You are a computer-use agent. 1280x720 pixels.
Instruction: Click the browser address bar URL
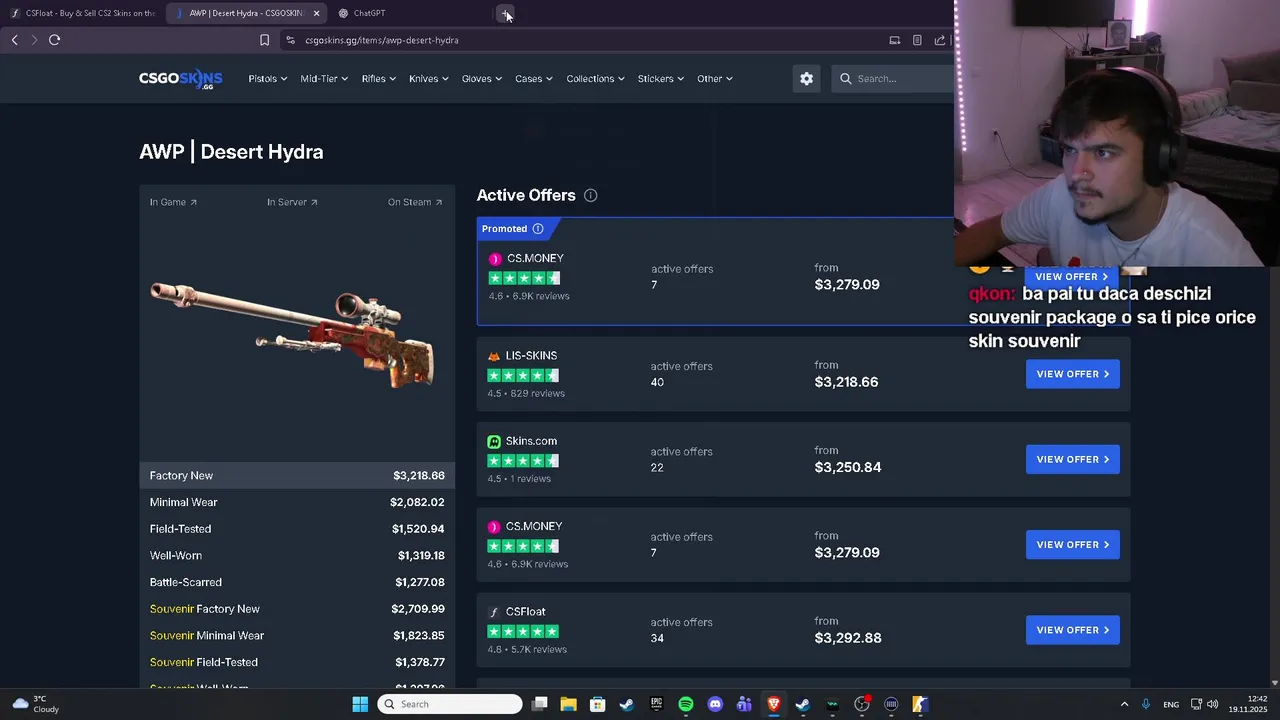point(381,40)
